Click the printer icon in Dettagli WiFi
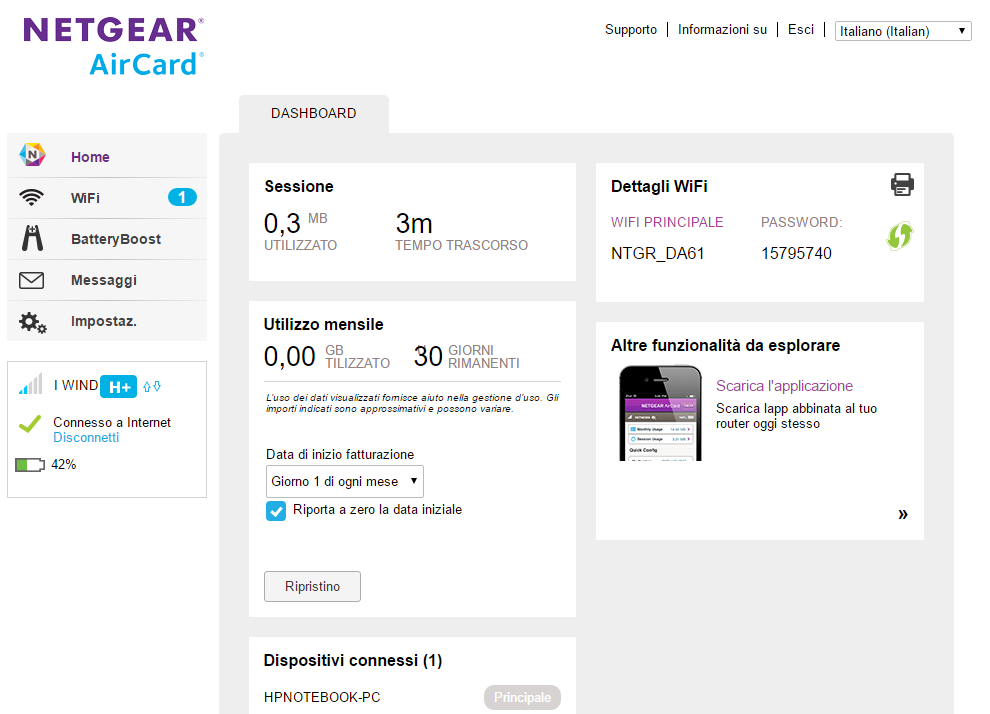Image resolution: width=990 pixels, height=714 pixels. pyautogui.click(x=902, y=184)
